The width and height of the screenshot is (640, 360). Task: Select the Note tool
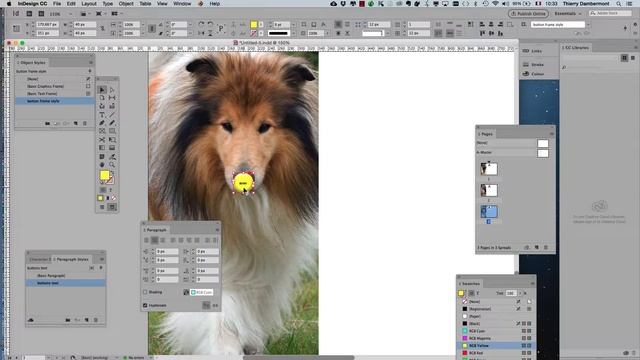pos(102,156)
